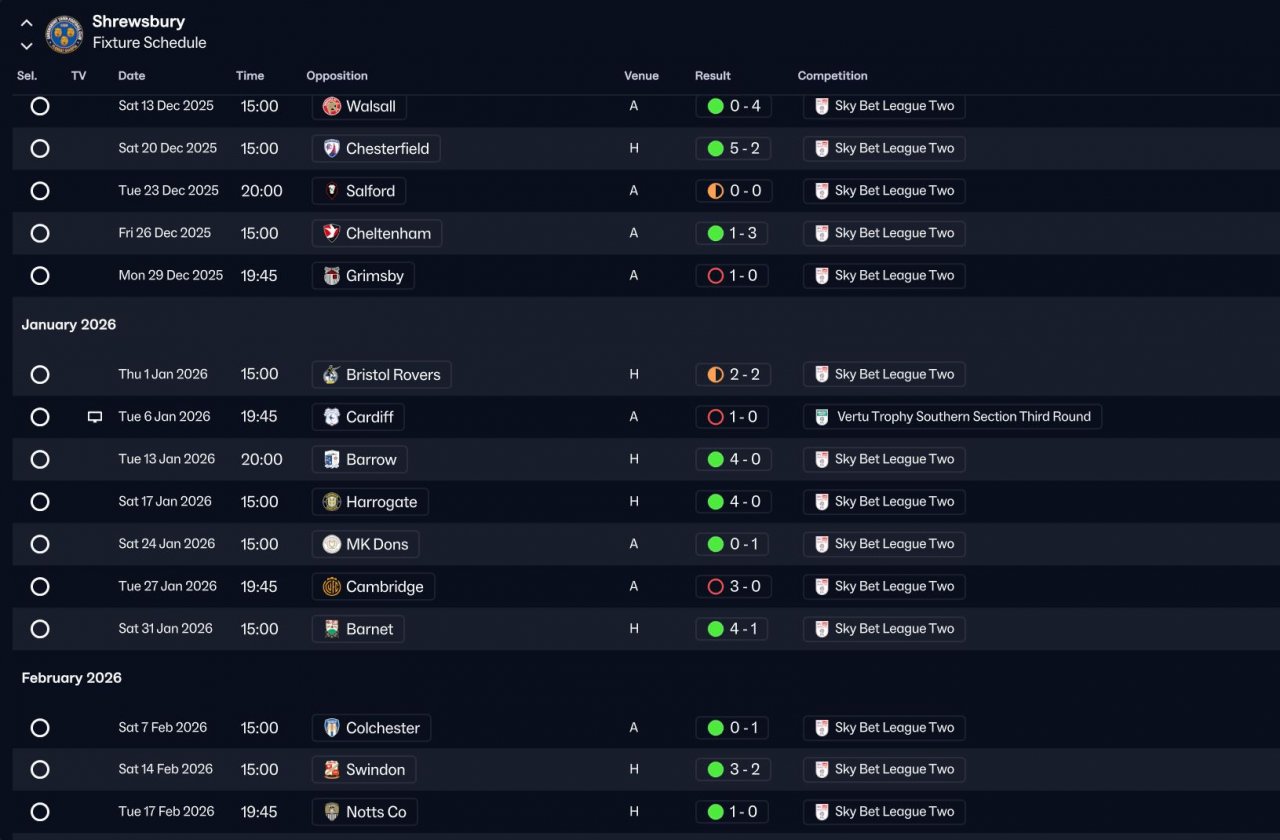
Task: Click the green win indicator for Barnet
Action: coord(715,629)
